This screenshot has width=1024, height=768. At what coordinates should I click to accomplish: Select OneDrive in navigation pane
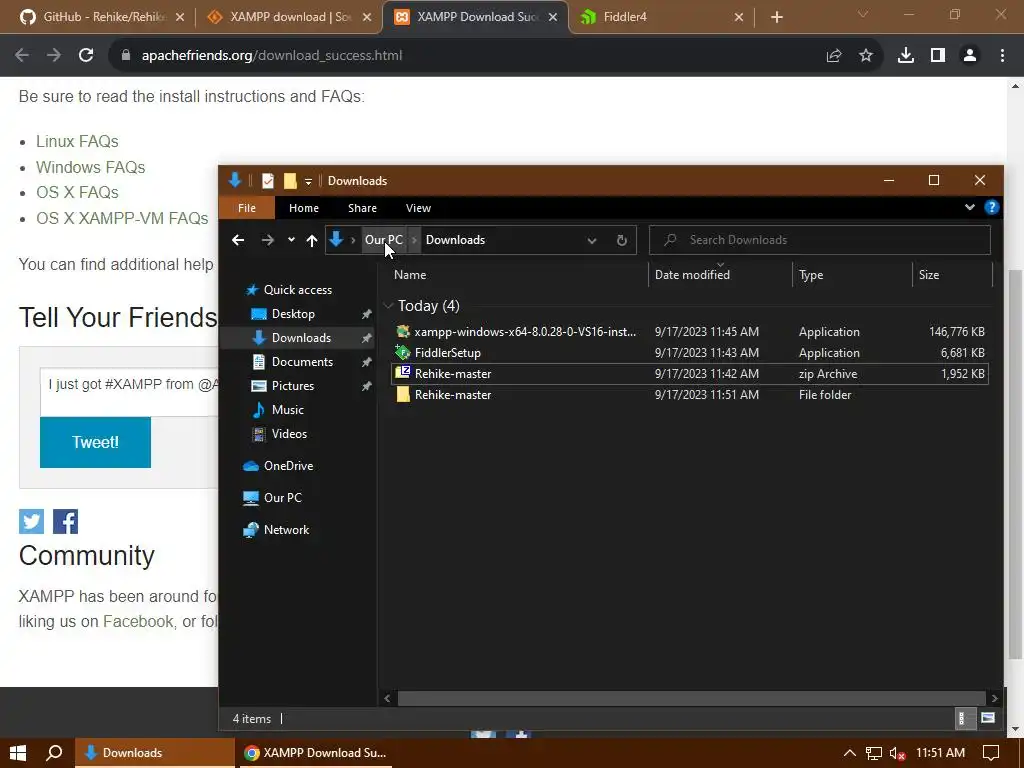coord(288,466)
